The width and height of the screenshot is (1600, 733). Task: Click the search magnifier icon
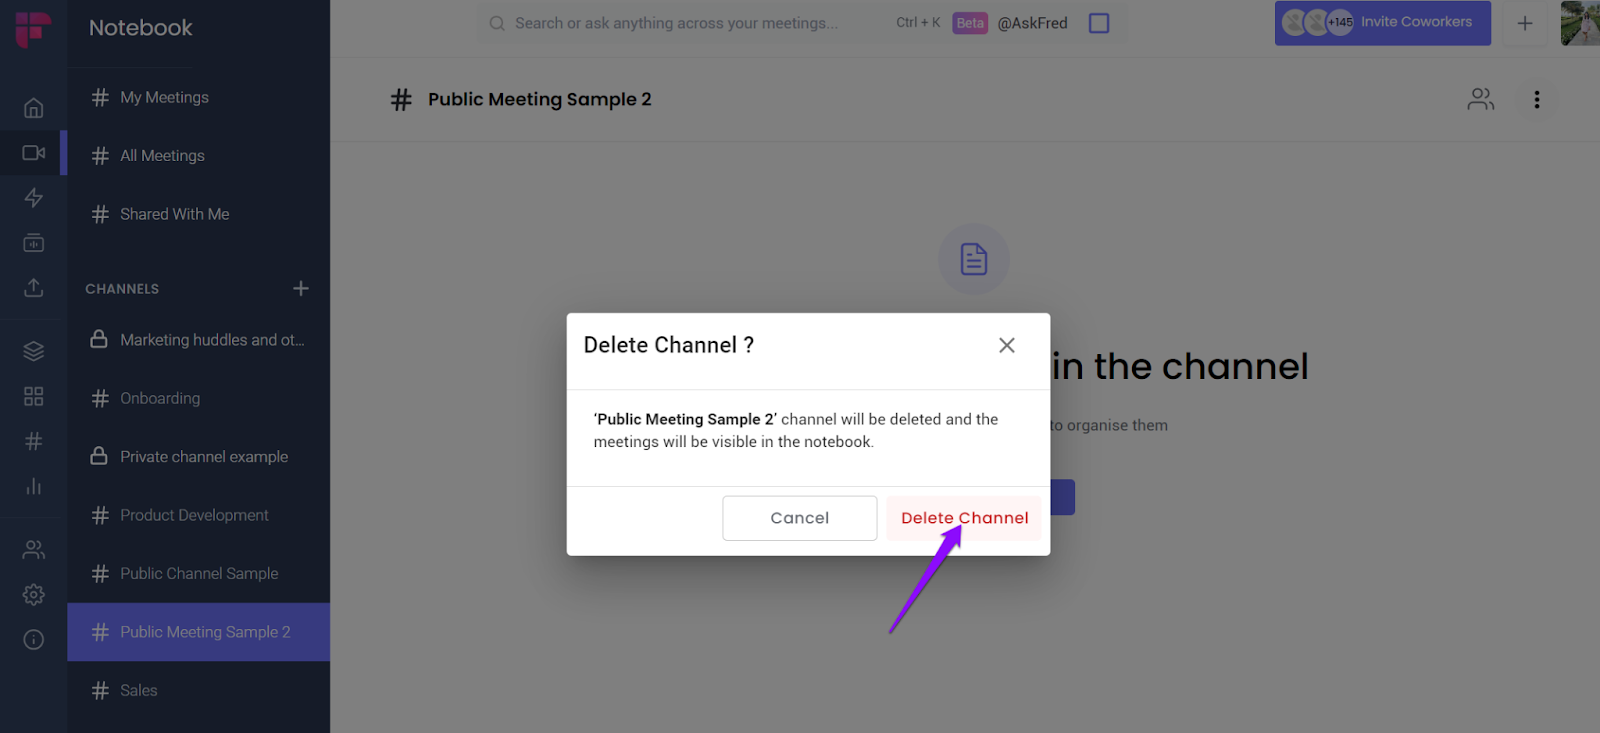(x=497, y=23)
